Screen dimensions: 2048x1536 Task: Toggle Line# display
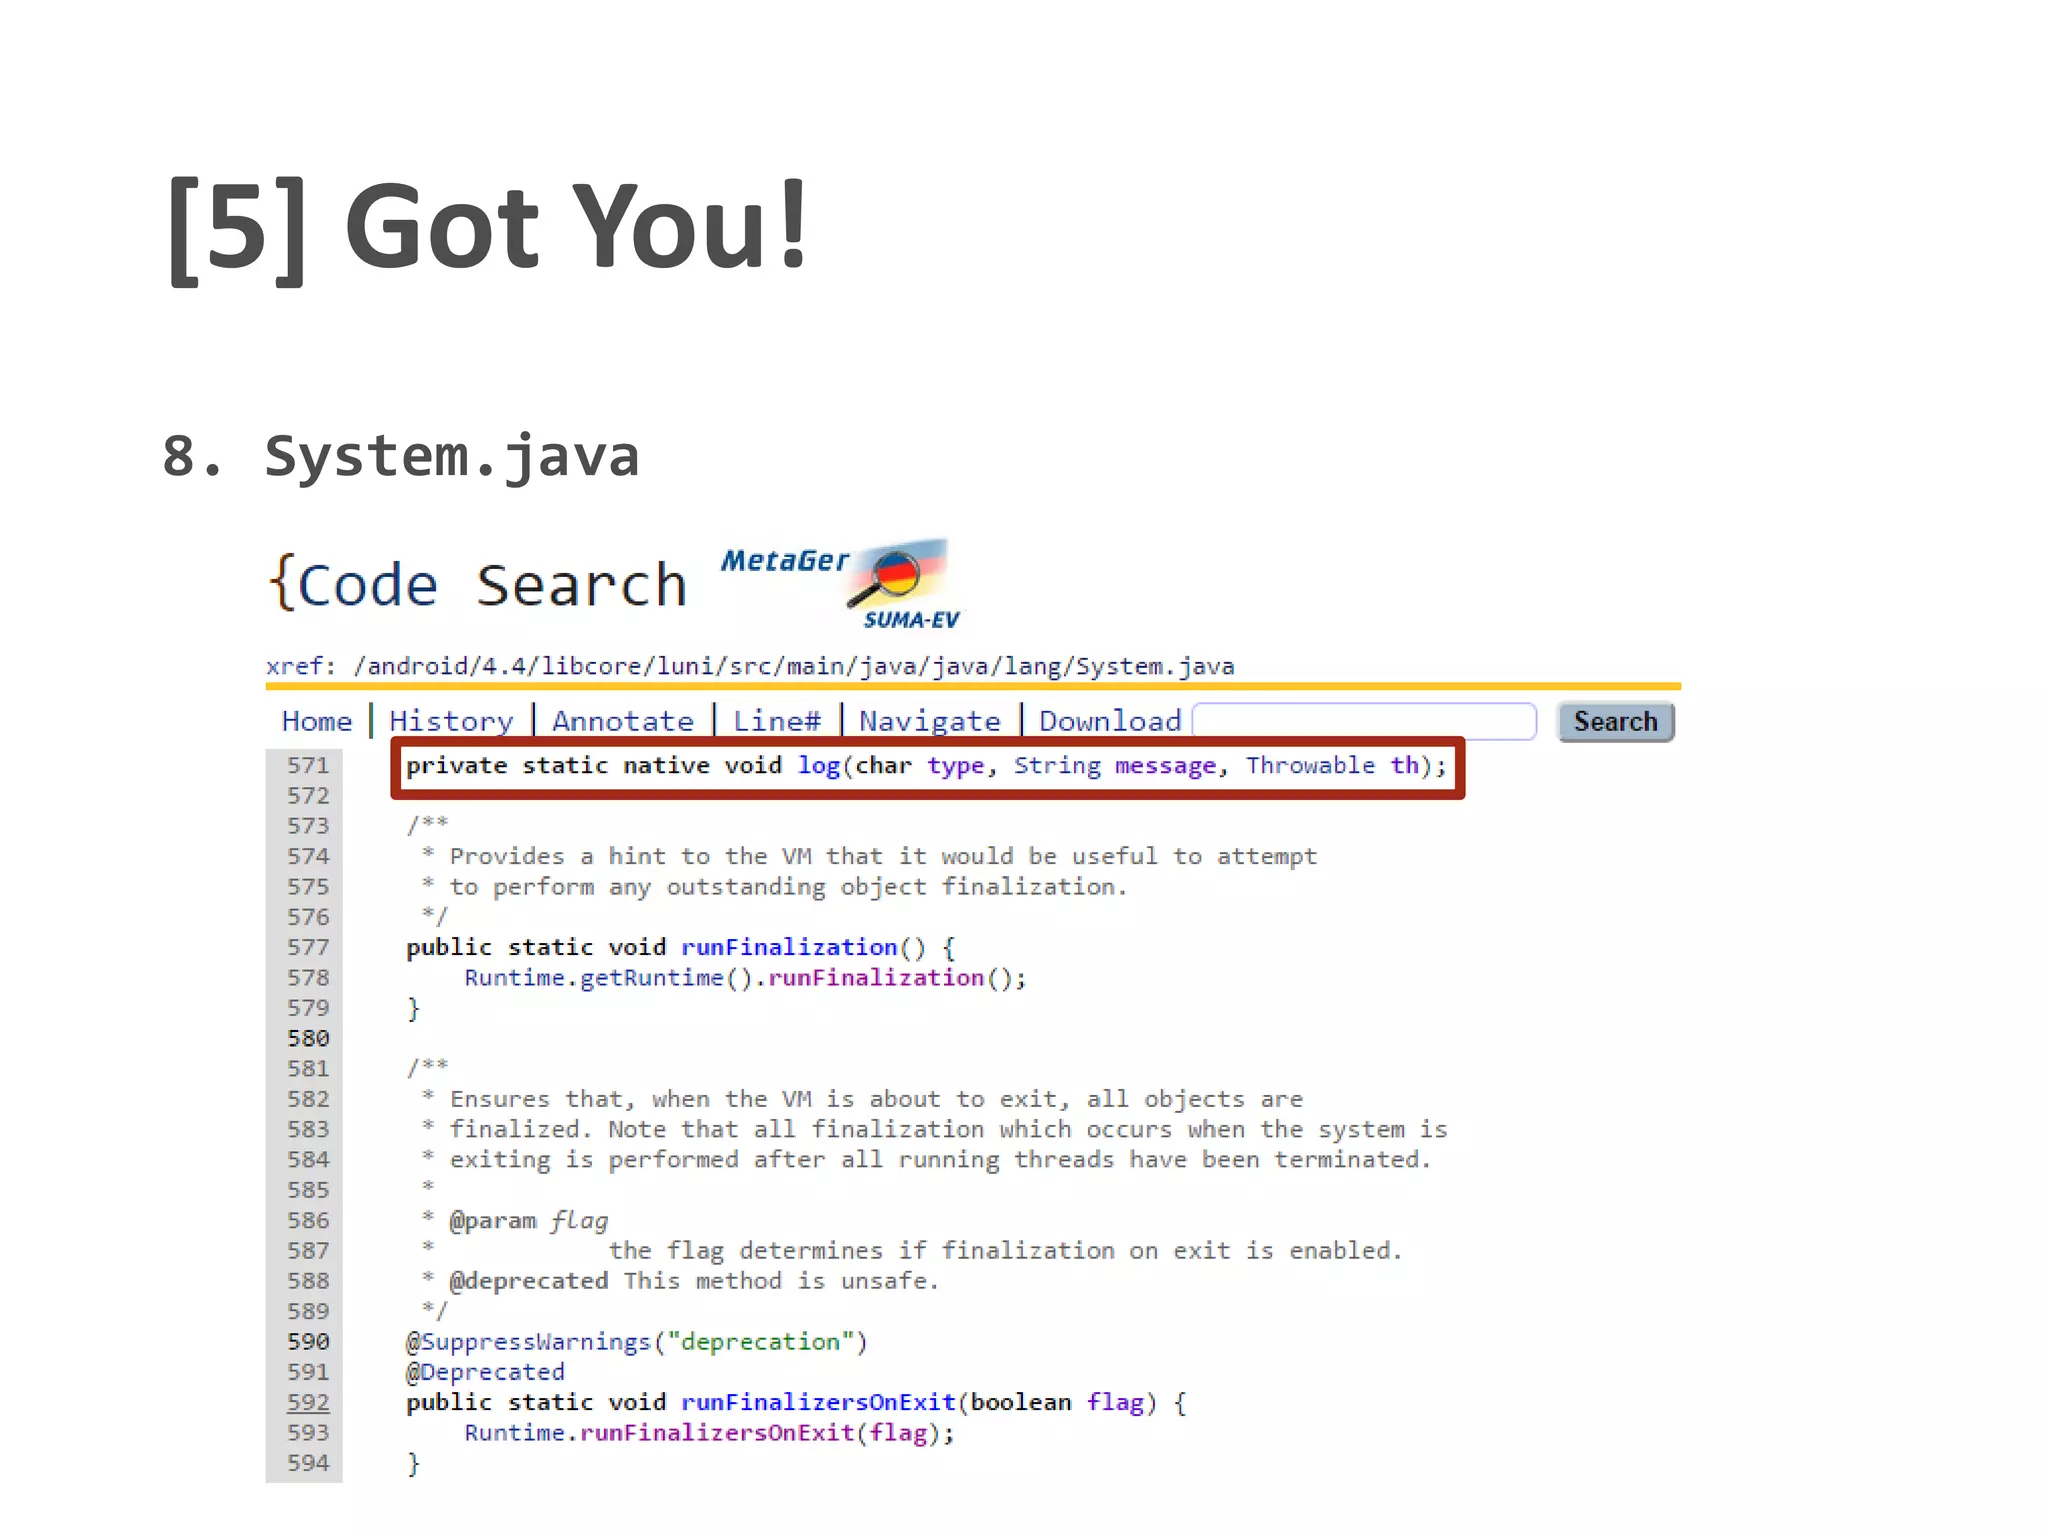coord(777,721)
